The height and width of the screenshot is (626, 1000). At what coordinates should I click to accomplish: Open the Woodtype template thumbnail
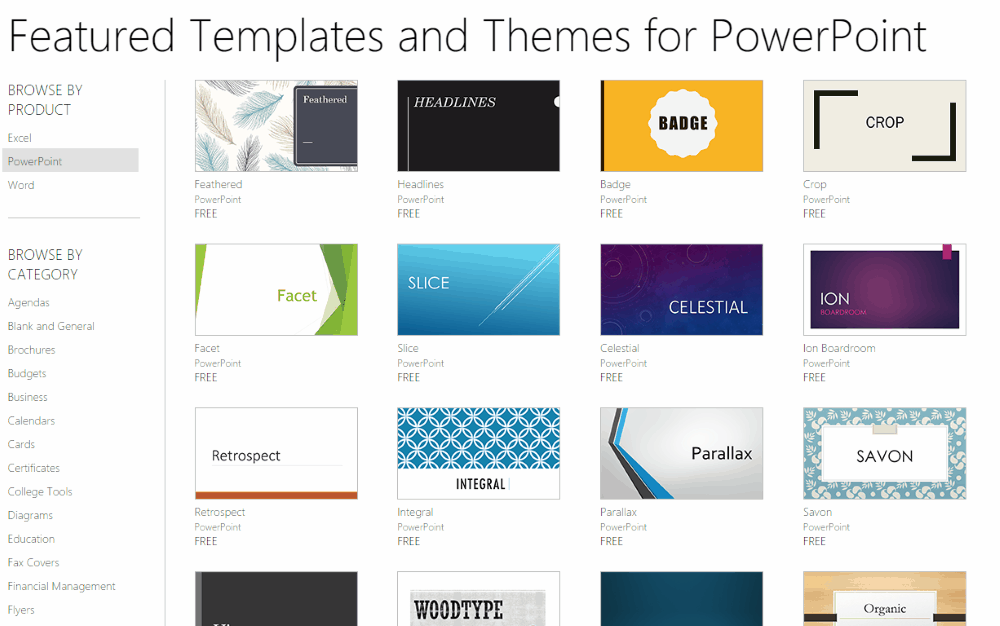point(478,599)
